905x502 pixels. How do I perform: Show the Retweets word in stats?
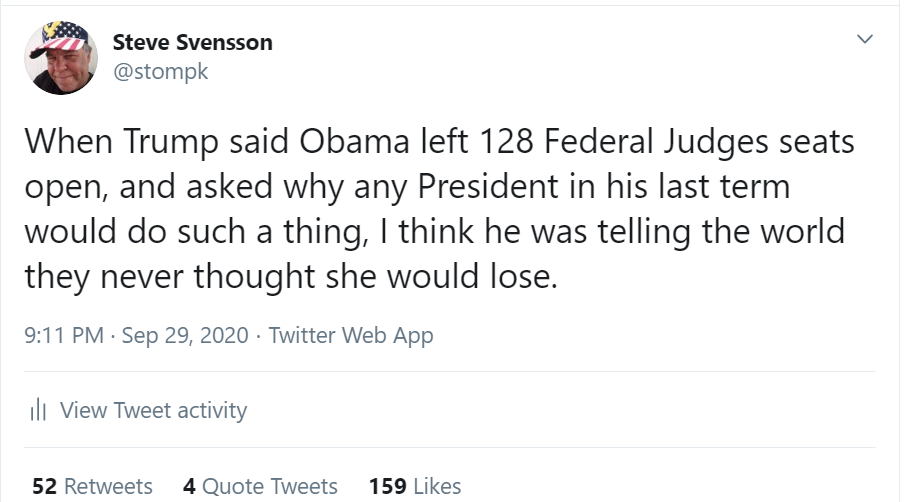108,486
